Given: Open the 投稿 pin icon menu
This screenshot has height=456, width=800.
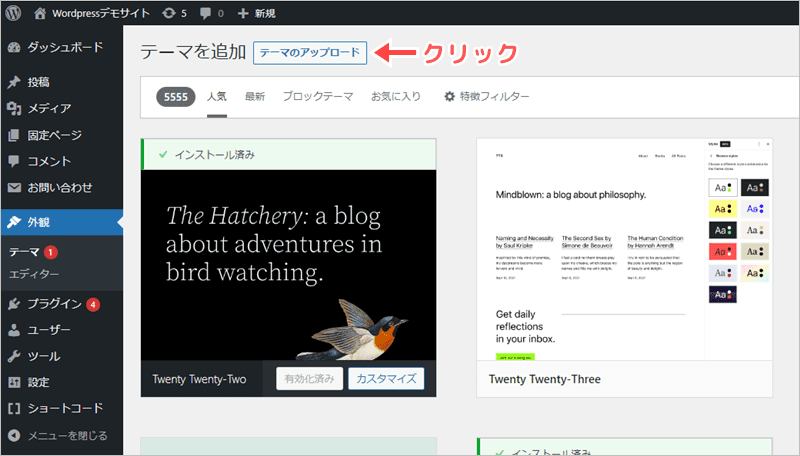Looking at the screenshot, I should 14,82.
